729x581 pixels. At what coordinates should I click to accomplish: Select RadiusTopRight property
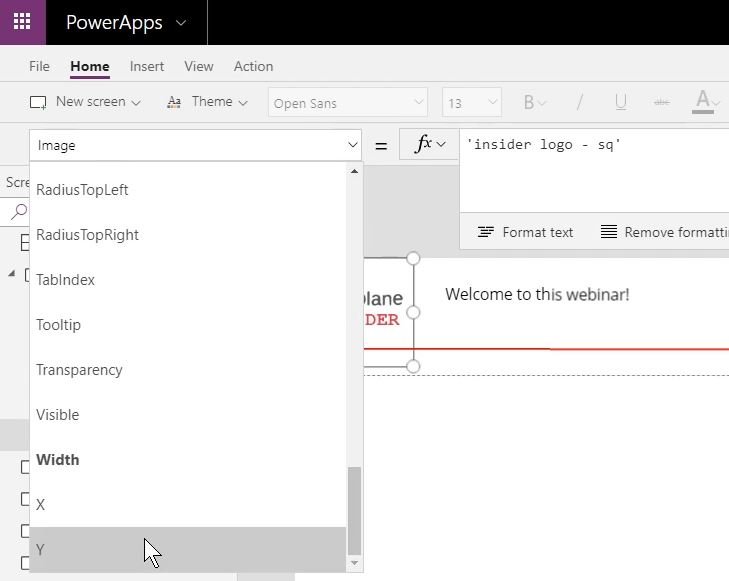(188, 235)
